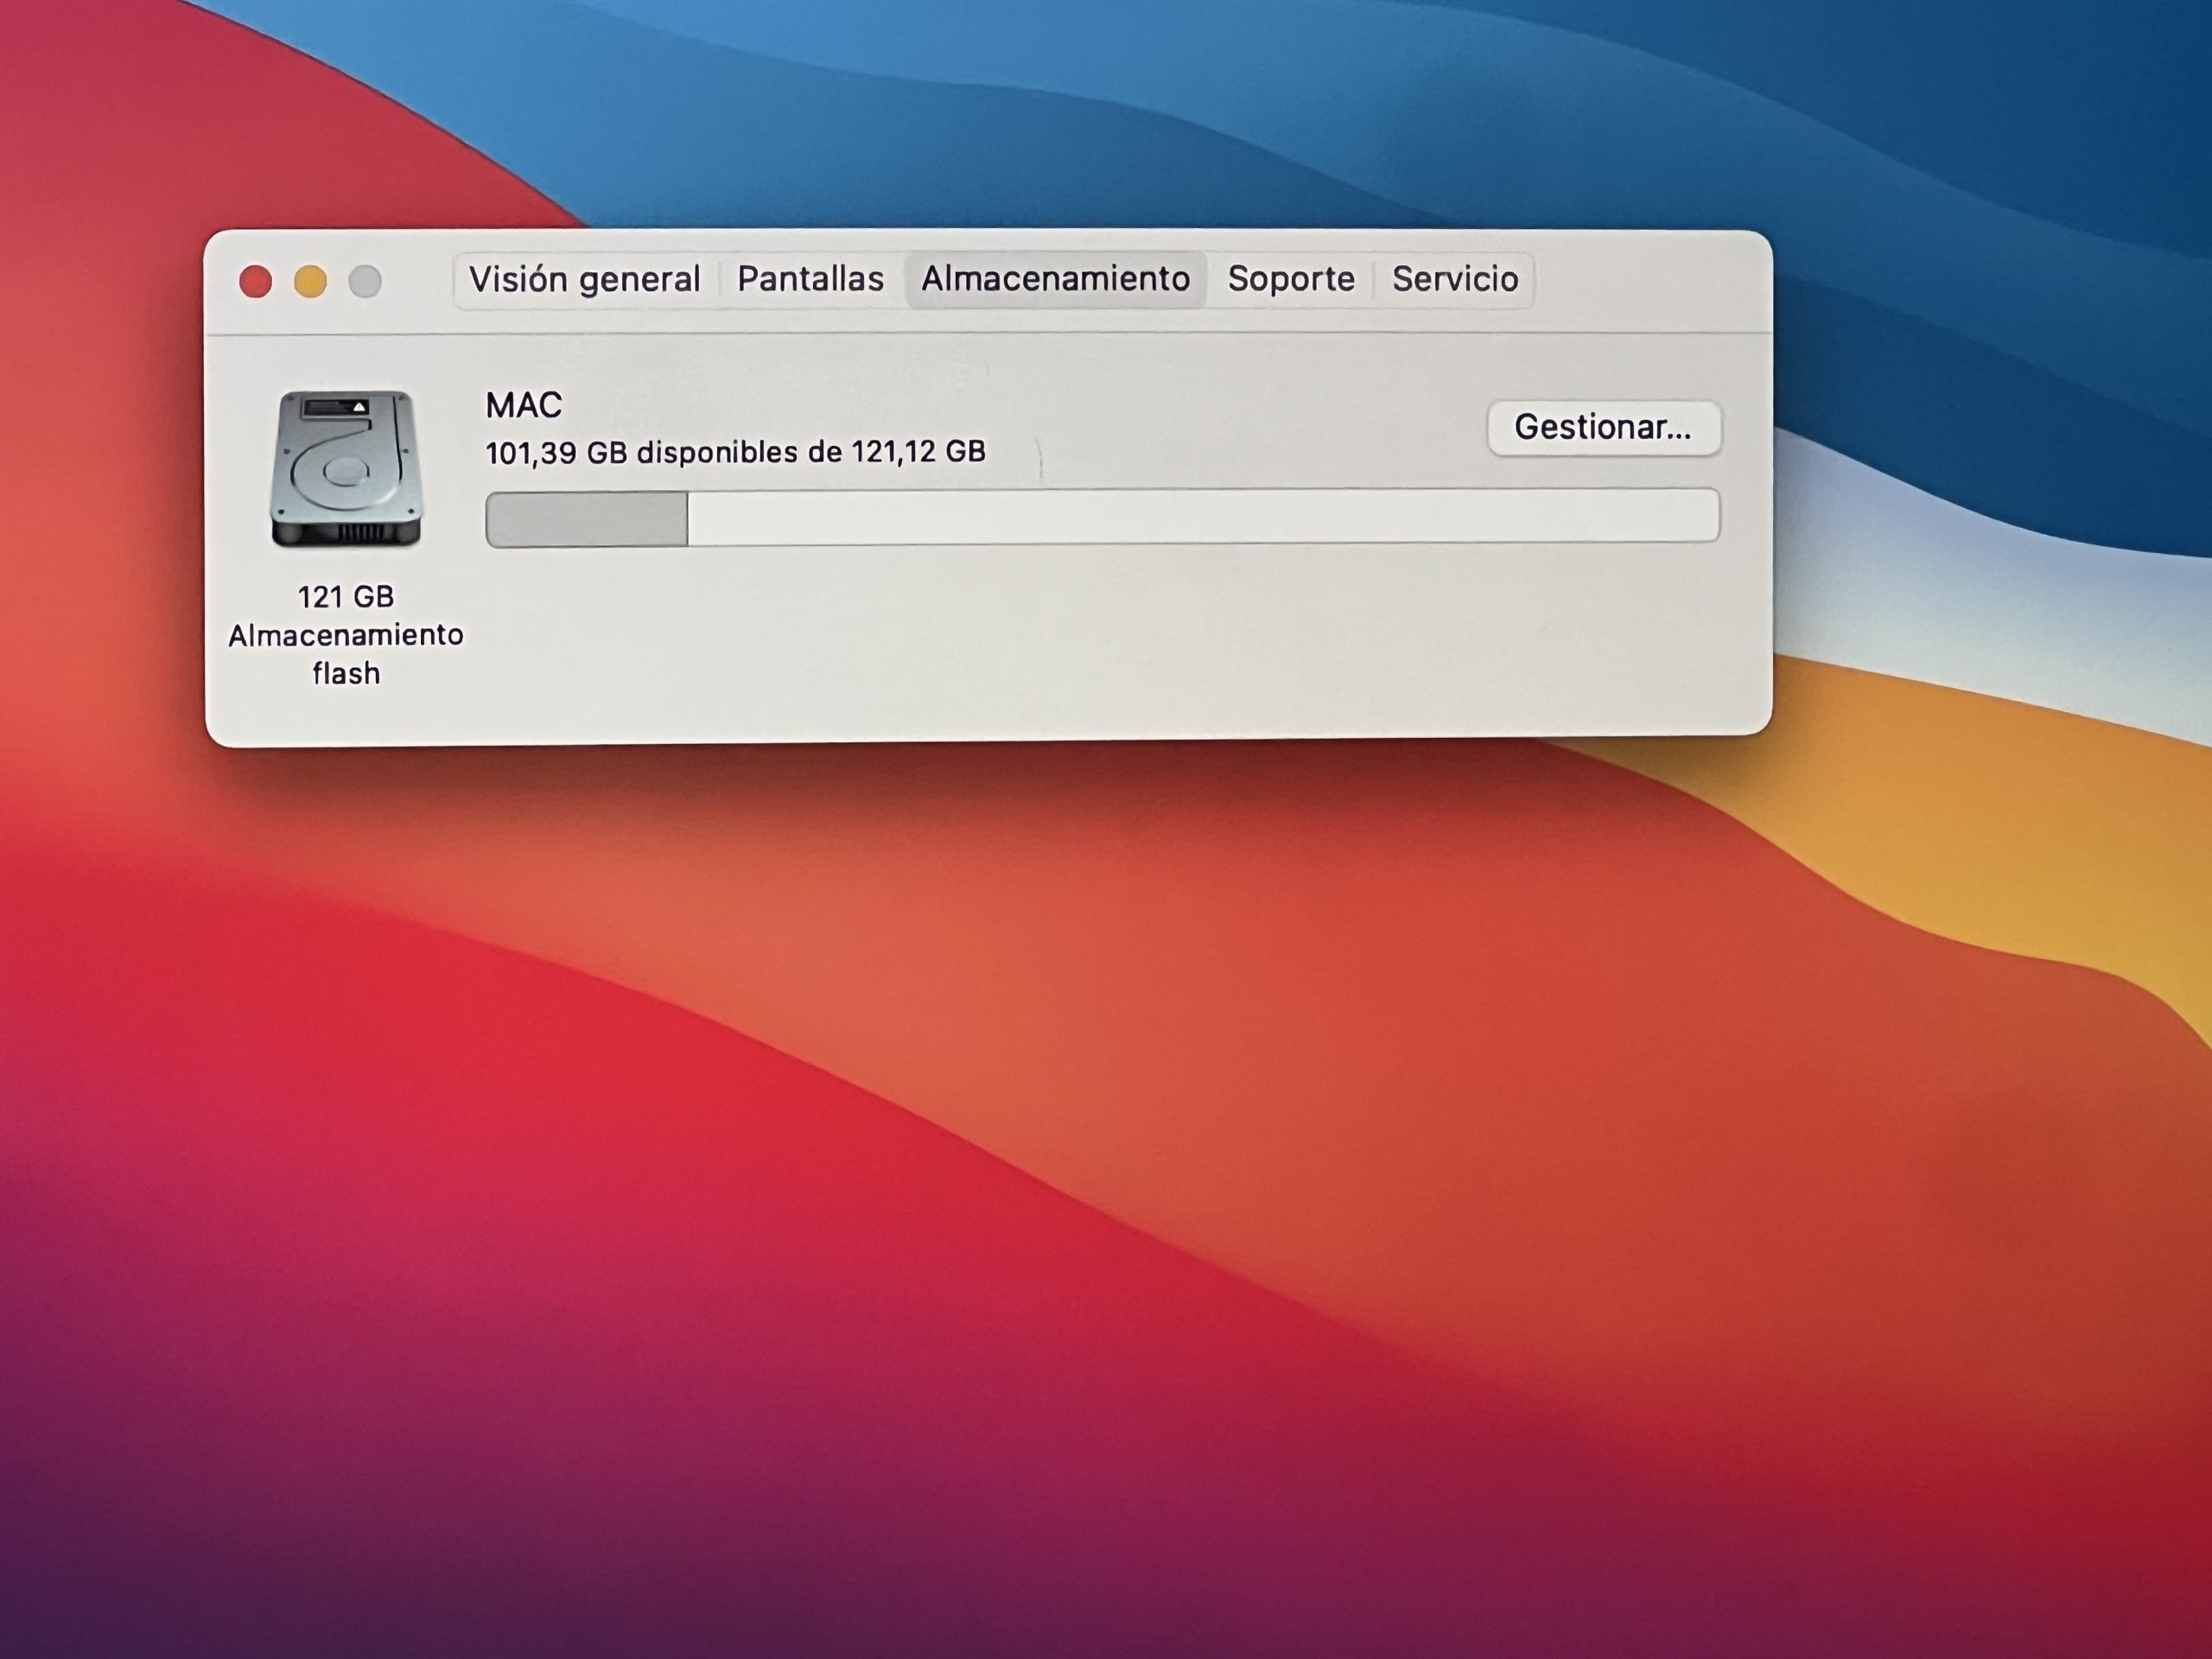
Task: Click the grayed-out zoom window button
Action: point(365,282)
